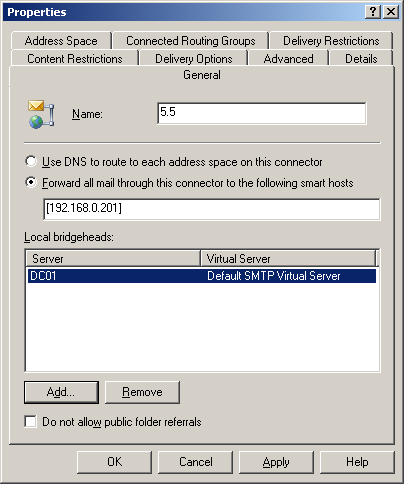Select Use DNS to route radio button

[31, 161]
